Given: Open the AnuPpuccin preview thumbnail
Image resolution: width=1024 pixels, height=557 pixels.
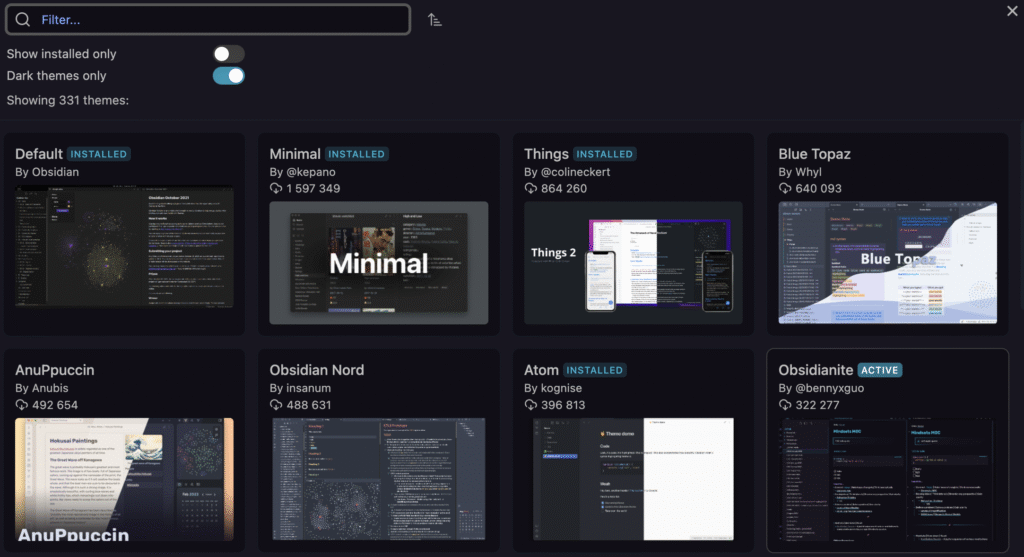Looking at the screenshot, I should coord(124,479).
